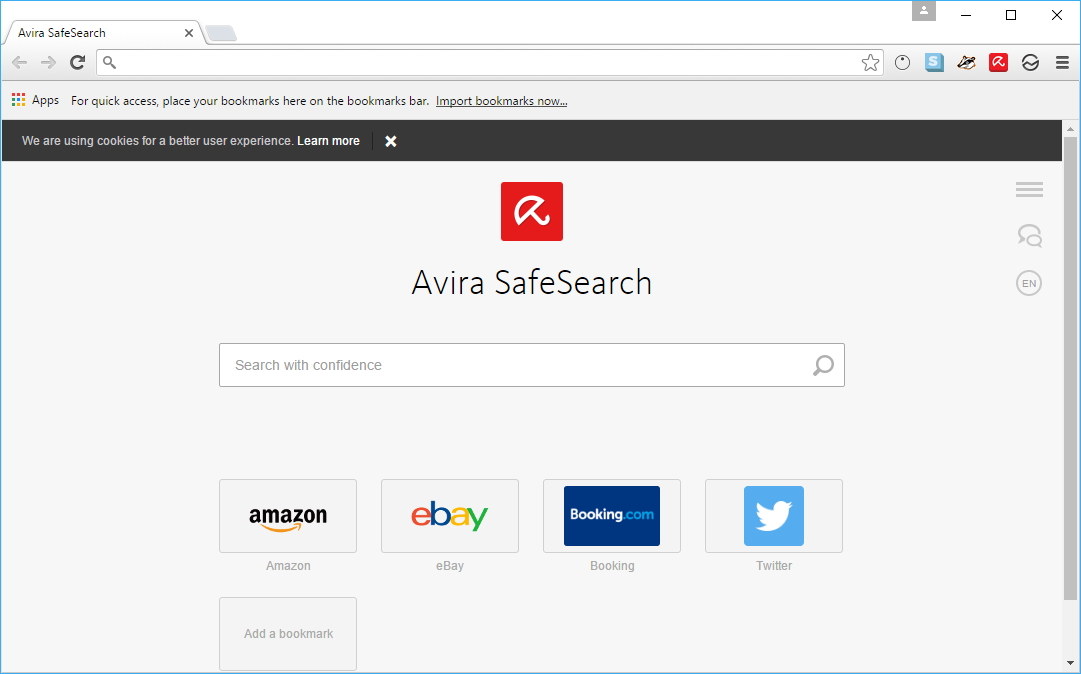Change language with the EN button

pyautogui.click(x=1029, y=283)
